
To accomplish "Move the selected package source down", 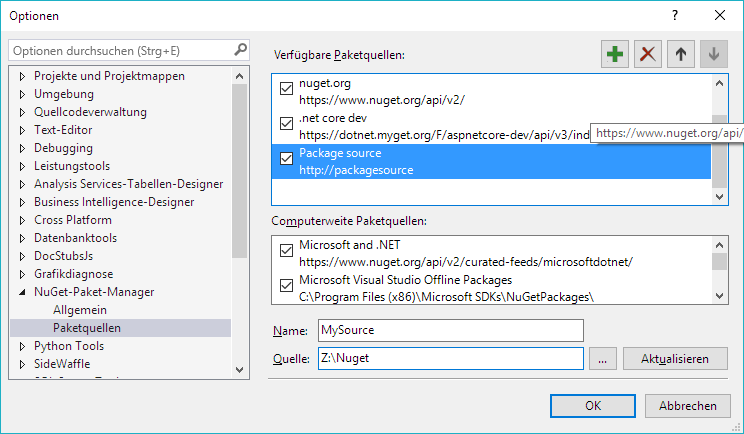I will tap(714, 54).
